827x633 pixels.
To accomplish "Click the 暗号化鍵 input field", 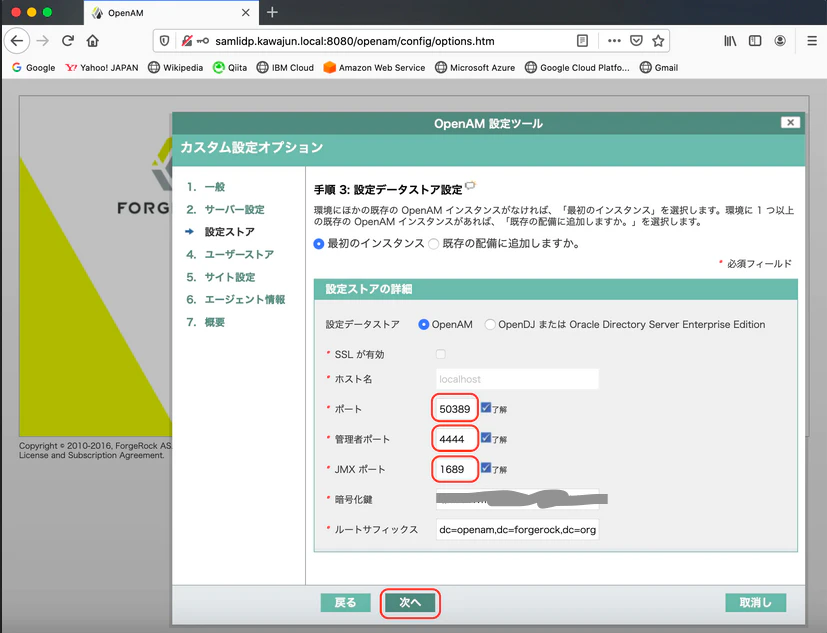I will 517,499.
